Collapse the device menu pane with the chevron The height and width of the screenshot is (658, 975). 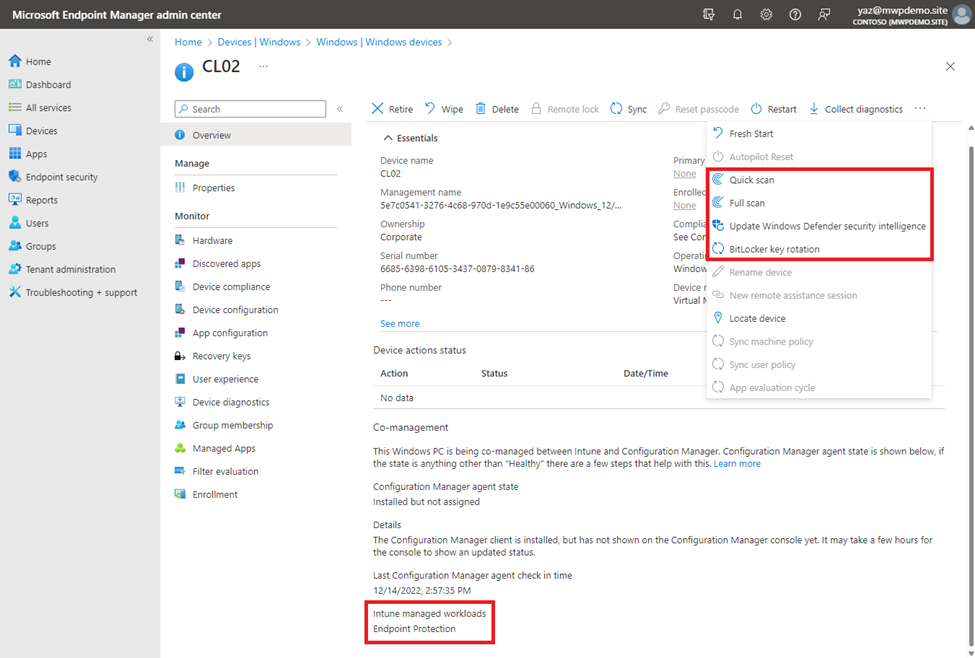click(x=340, y=108)
